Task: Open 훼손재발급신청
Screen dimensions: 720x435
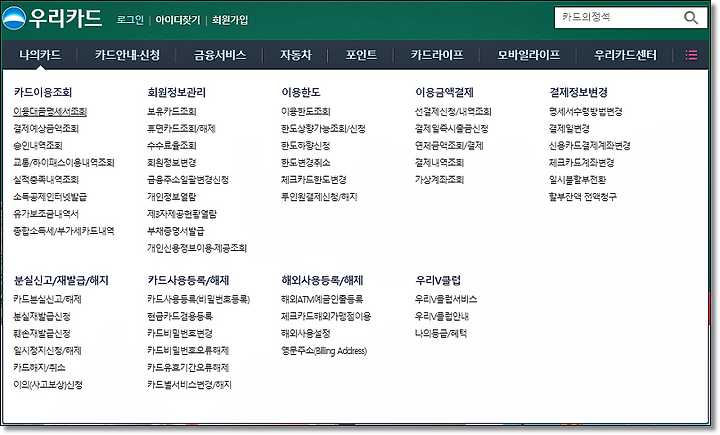Action: pos(42,333)
